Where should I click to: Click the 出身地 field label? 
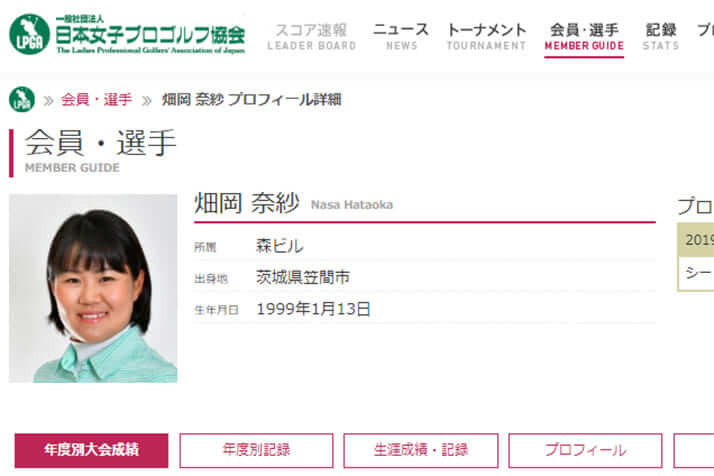tap(211, 278)
